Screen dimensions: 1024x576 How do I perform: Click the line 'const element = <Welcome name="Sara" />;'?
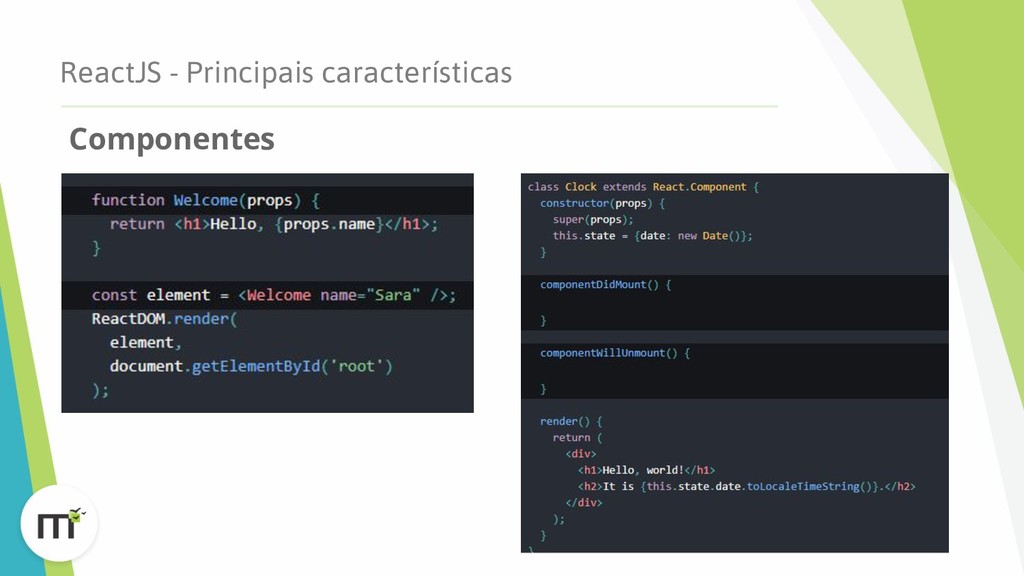(274, 295)
